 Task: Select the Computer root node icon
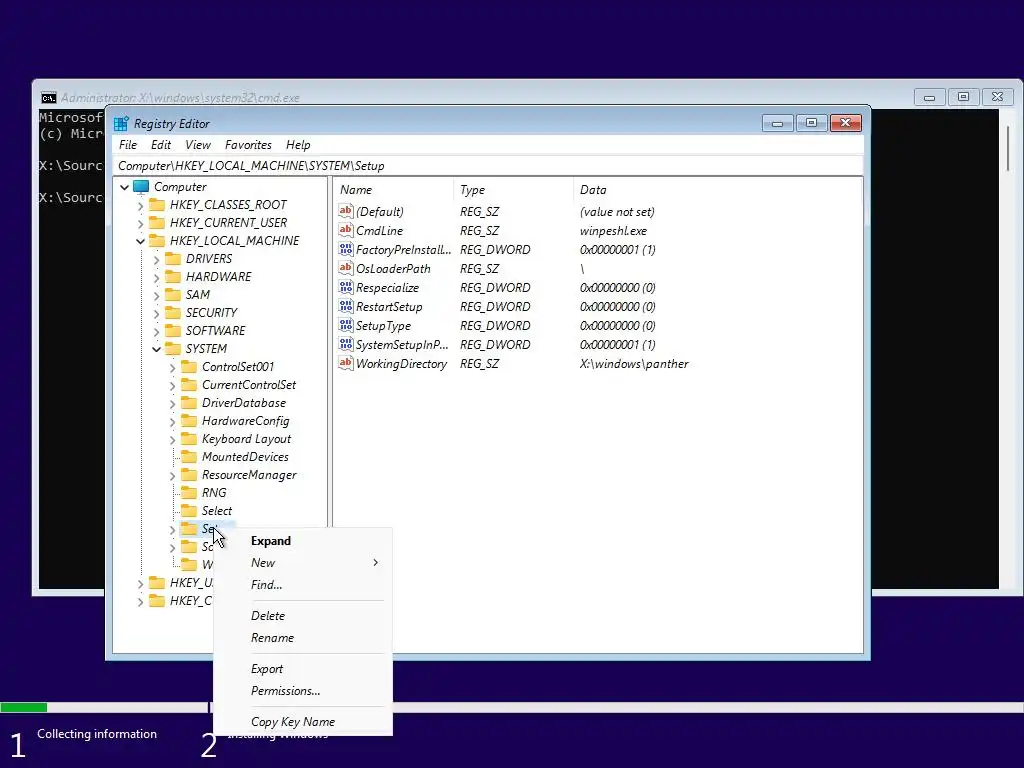[141, 187]
